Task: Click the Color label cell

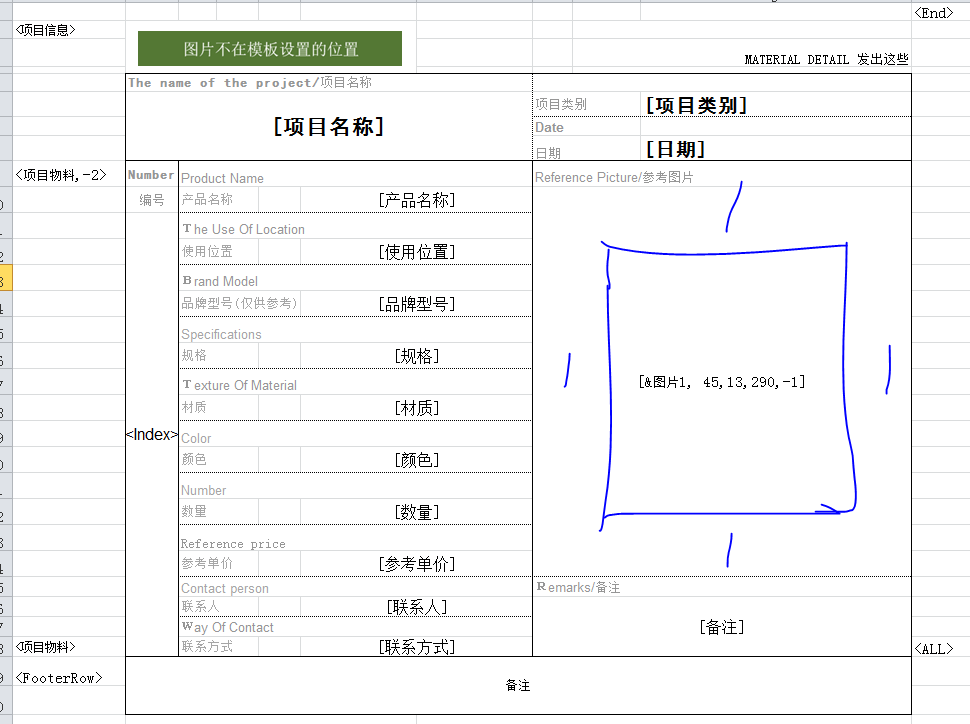Action: tap(196, 438)
